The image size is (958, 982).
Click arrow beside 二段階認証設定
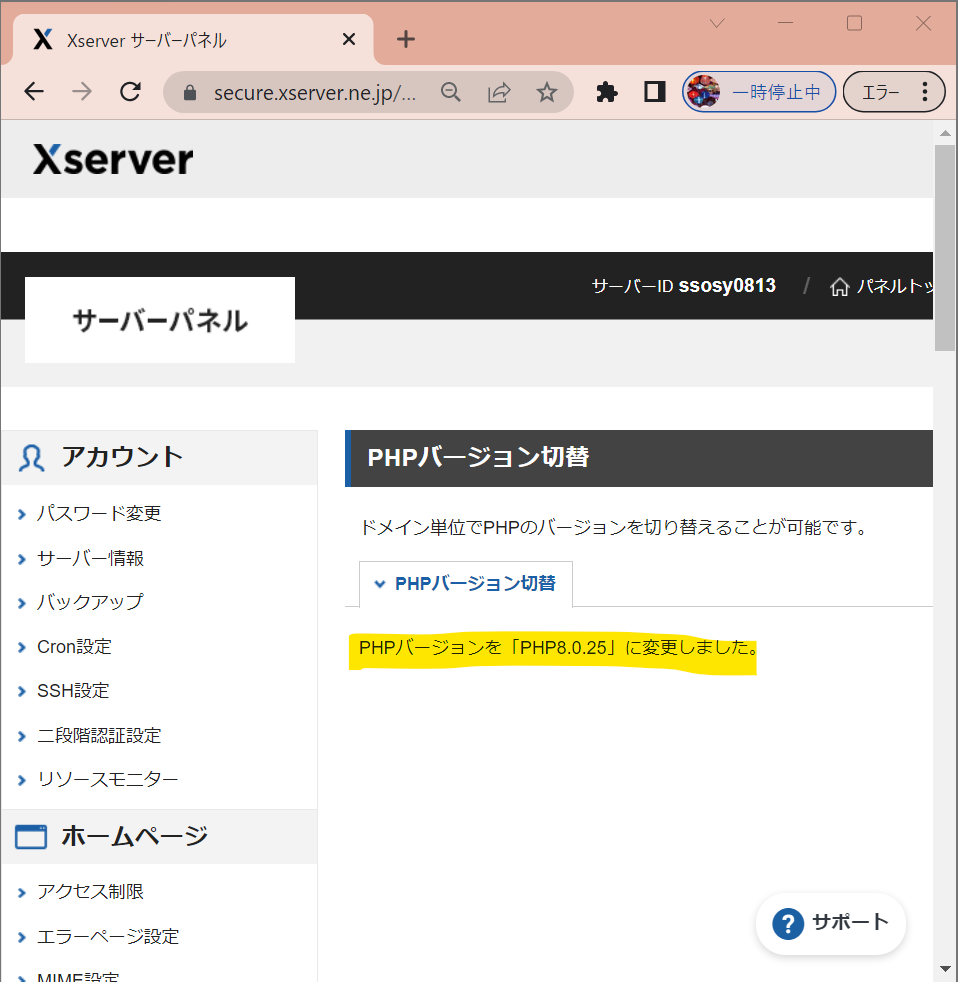click(x=22, y=736)
